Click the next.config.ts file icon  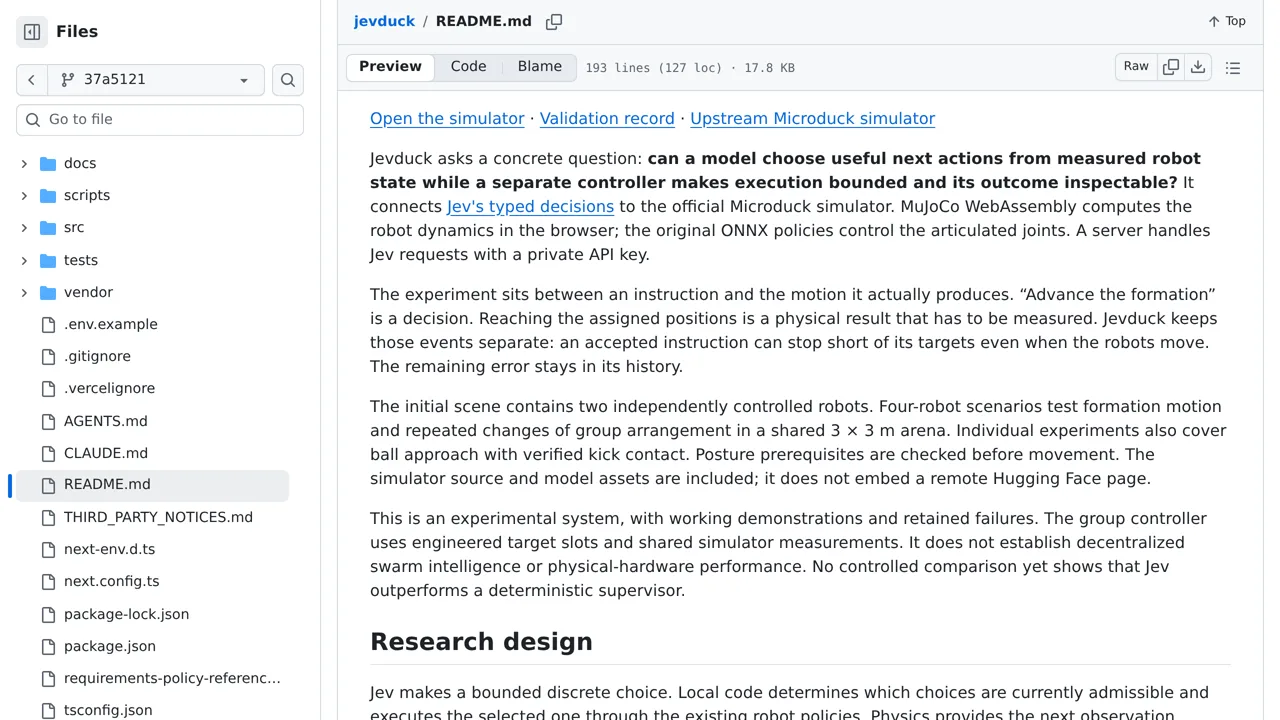[x=48, y=582]
